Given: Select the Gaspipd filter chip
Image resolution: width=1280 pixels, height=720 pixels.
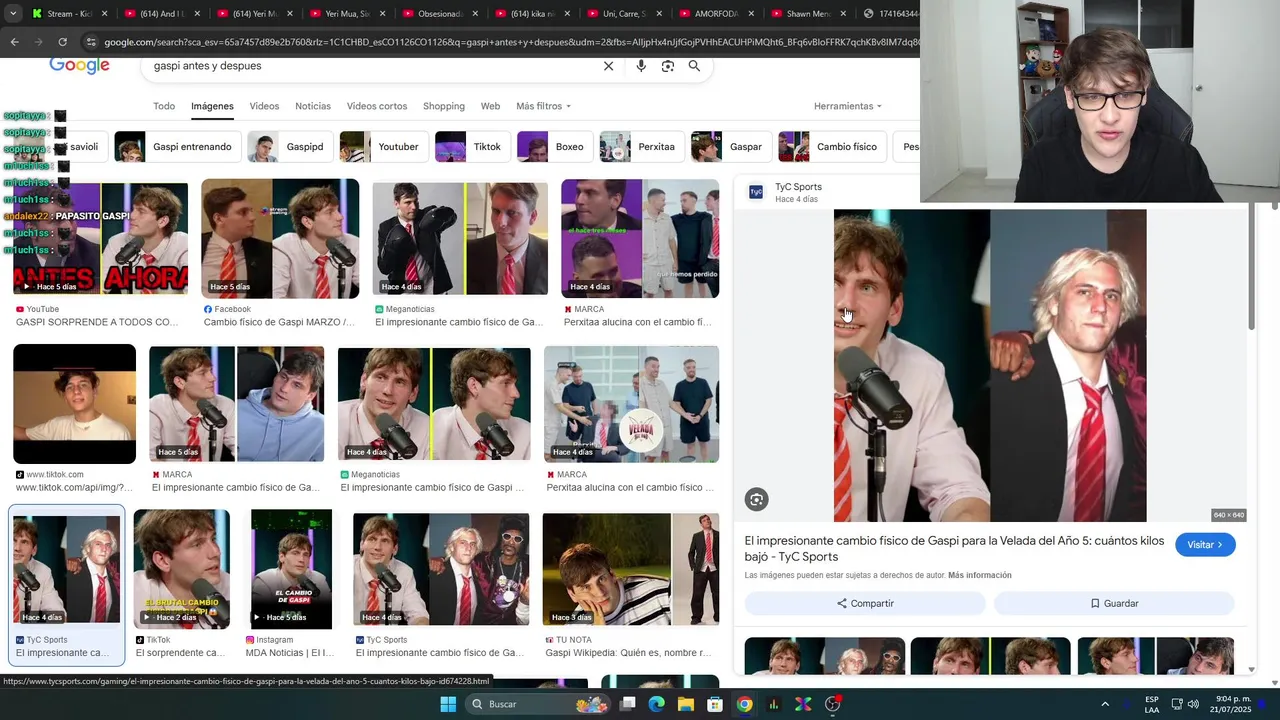Looking at the screenshot, I should click(x=290, y=147).
